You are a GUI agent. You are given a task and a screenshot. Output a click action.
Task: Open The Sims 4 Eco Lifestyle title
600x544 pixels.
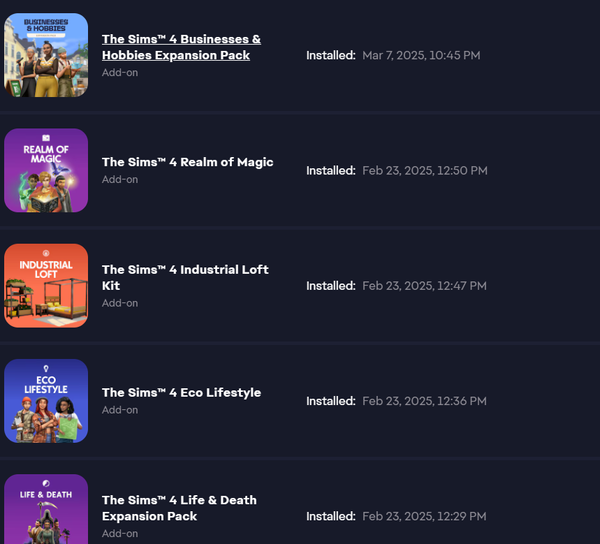181,393
